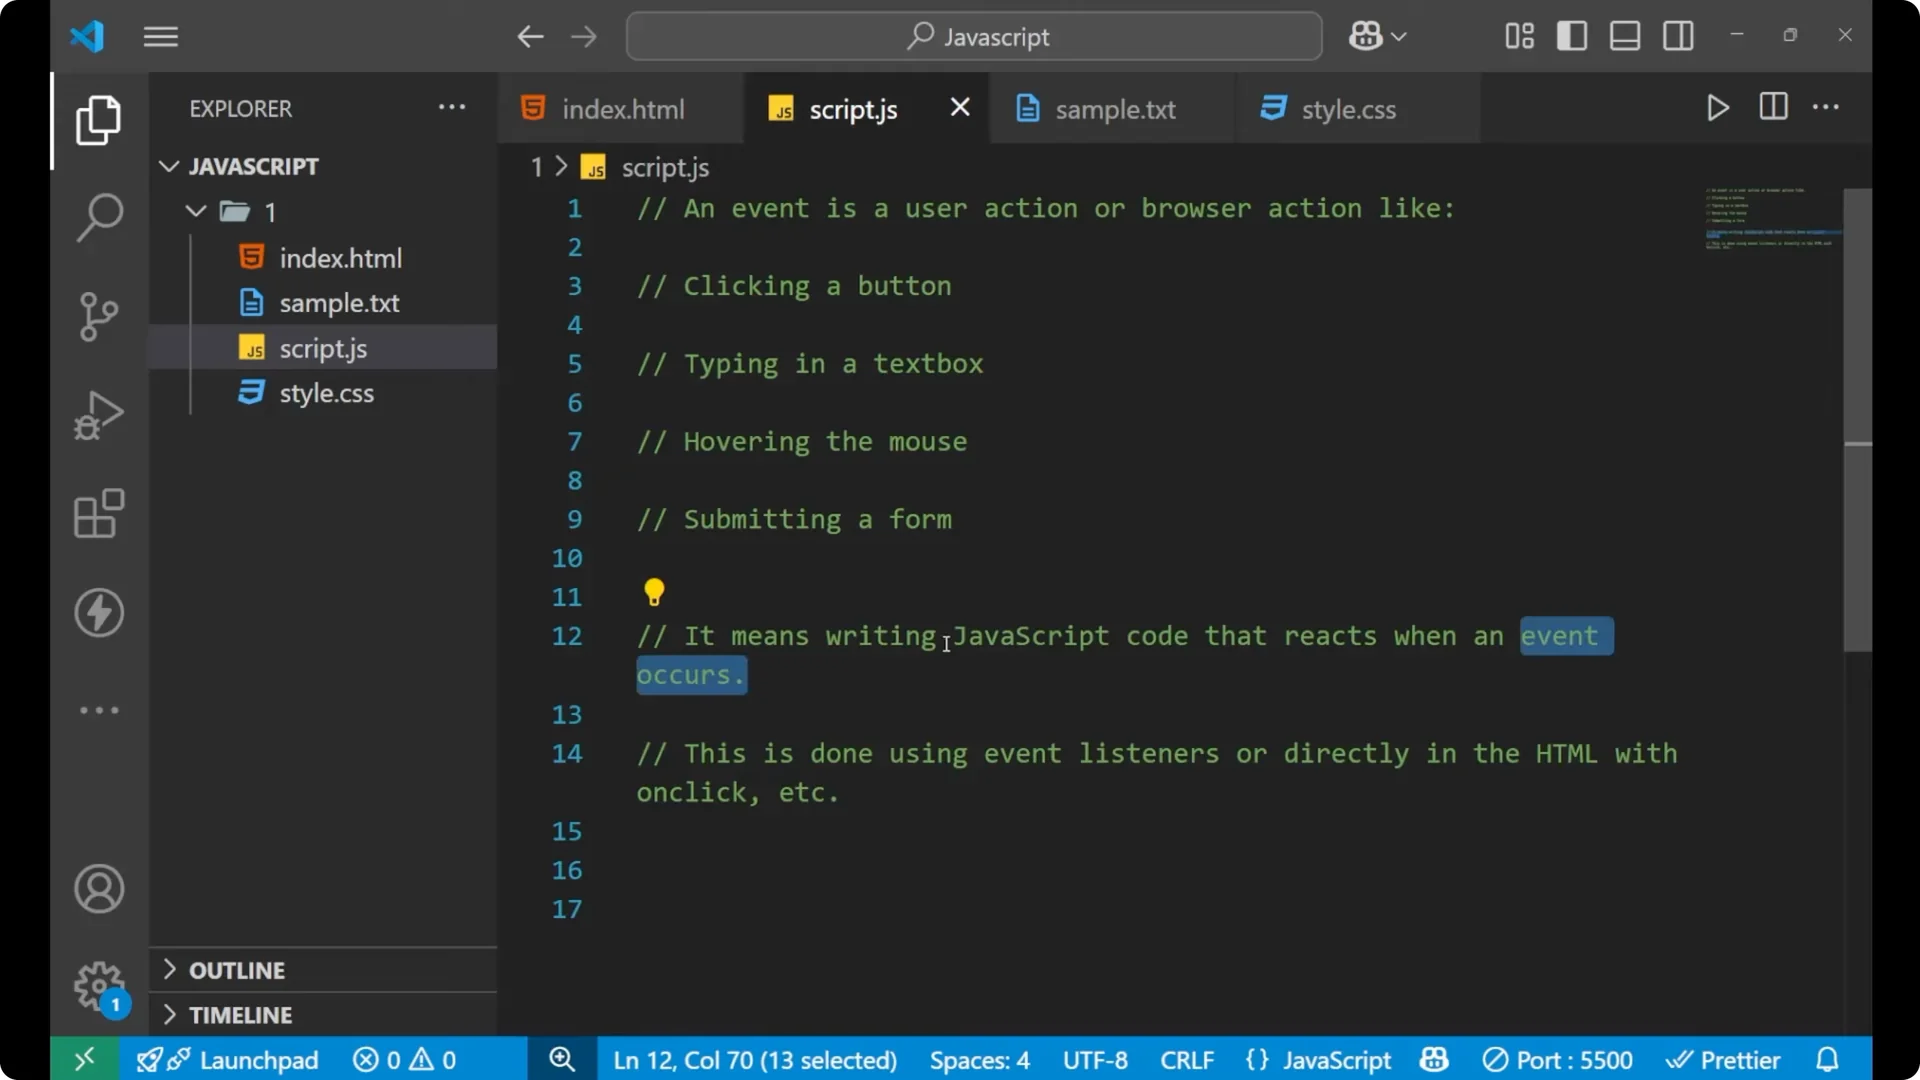Toggle the bottom panel visibility
The height and width of the screenshot is (1080, 1920).
click(1624, 35)
